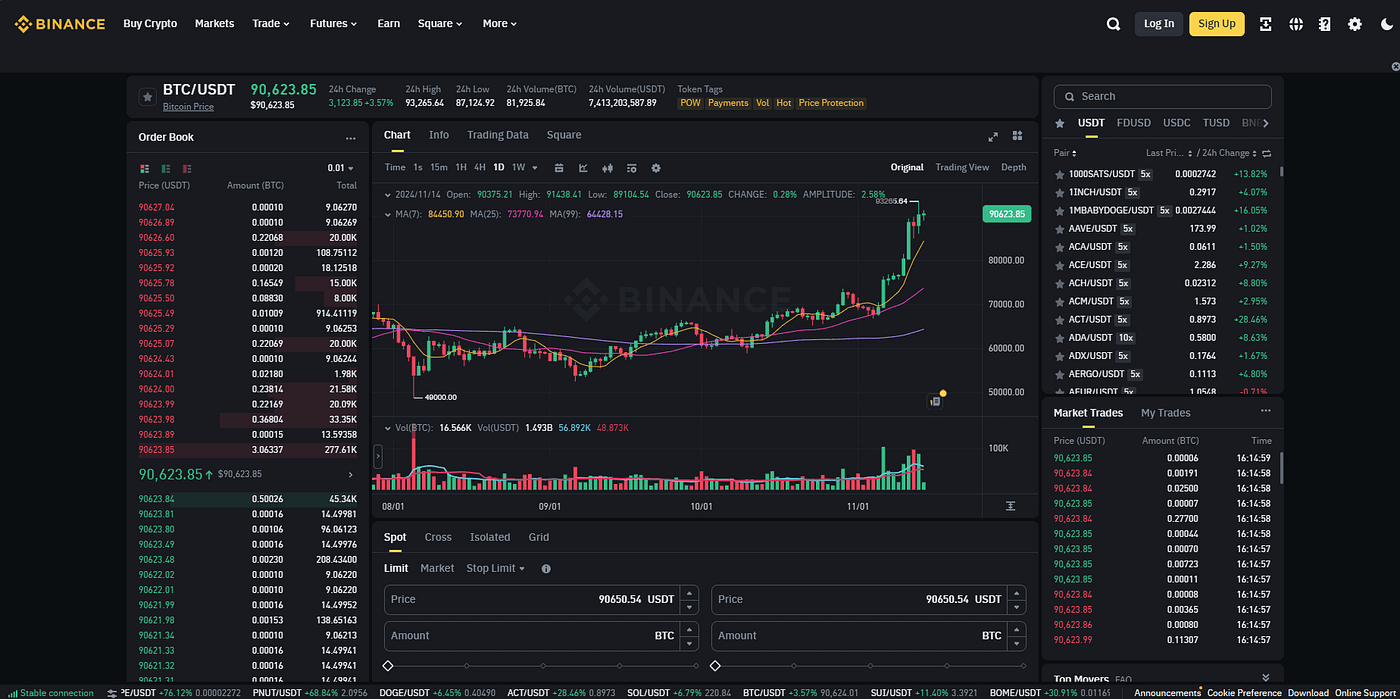Viewport: 1400px width, 699px height.
Task: Switch chart to Depth view
Action: pyautogui.click(x=1013, y=168)
